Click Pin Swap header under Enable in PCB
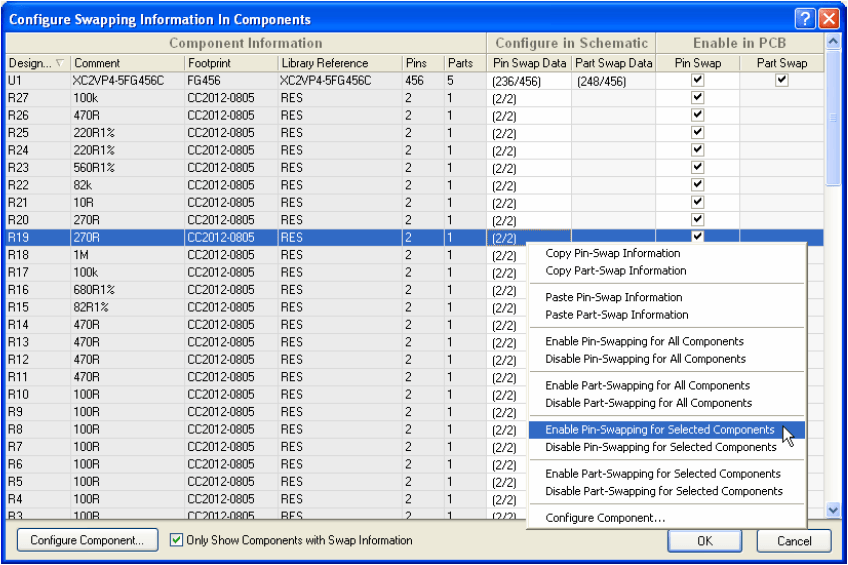The image size is (848, 565). click(x=698, y=63)
